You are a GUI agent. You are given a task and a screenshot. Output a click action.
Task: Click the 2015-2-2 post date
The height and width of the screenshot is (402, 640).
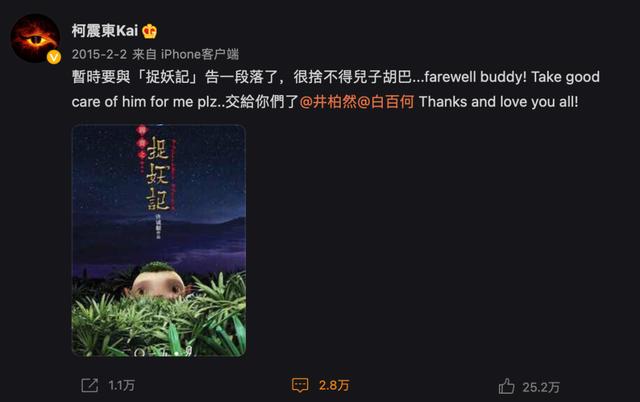(99, 54)
